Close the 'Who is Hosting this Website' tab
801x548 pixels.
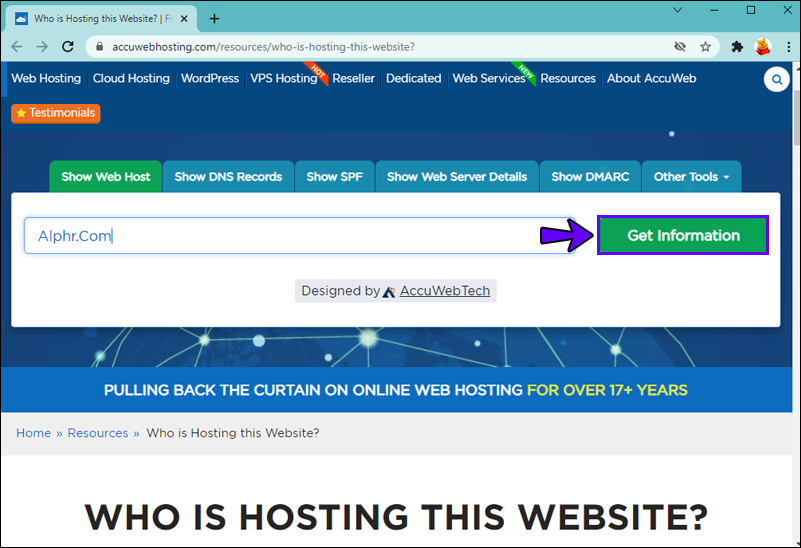(184, 19)
